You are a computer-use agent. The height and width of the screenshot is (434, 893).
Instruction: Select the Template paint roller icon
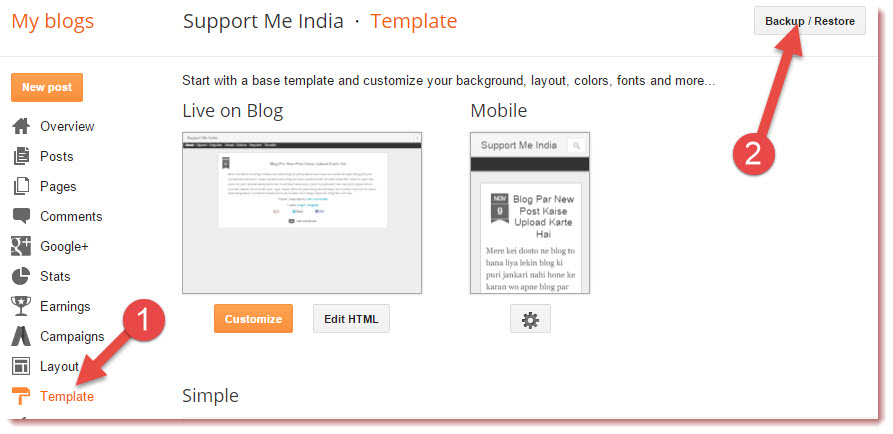click(21, 396)
